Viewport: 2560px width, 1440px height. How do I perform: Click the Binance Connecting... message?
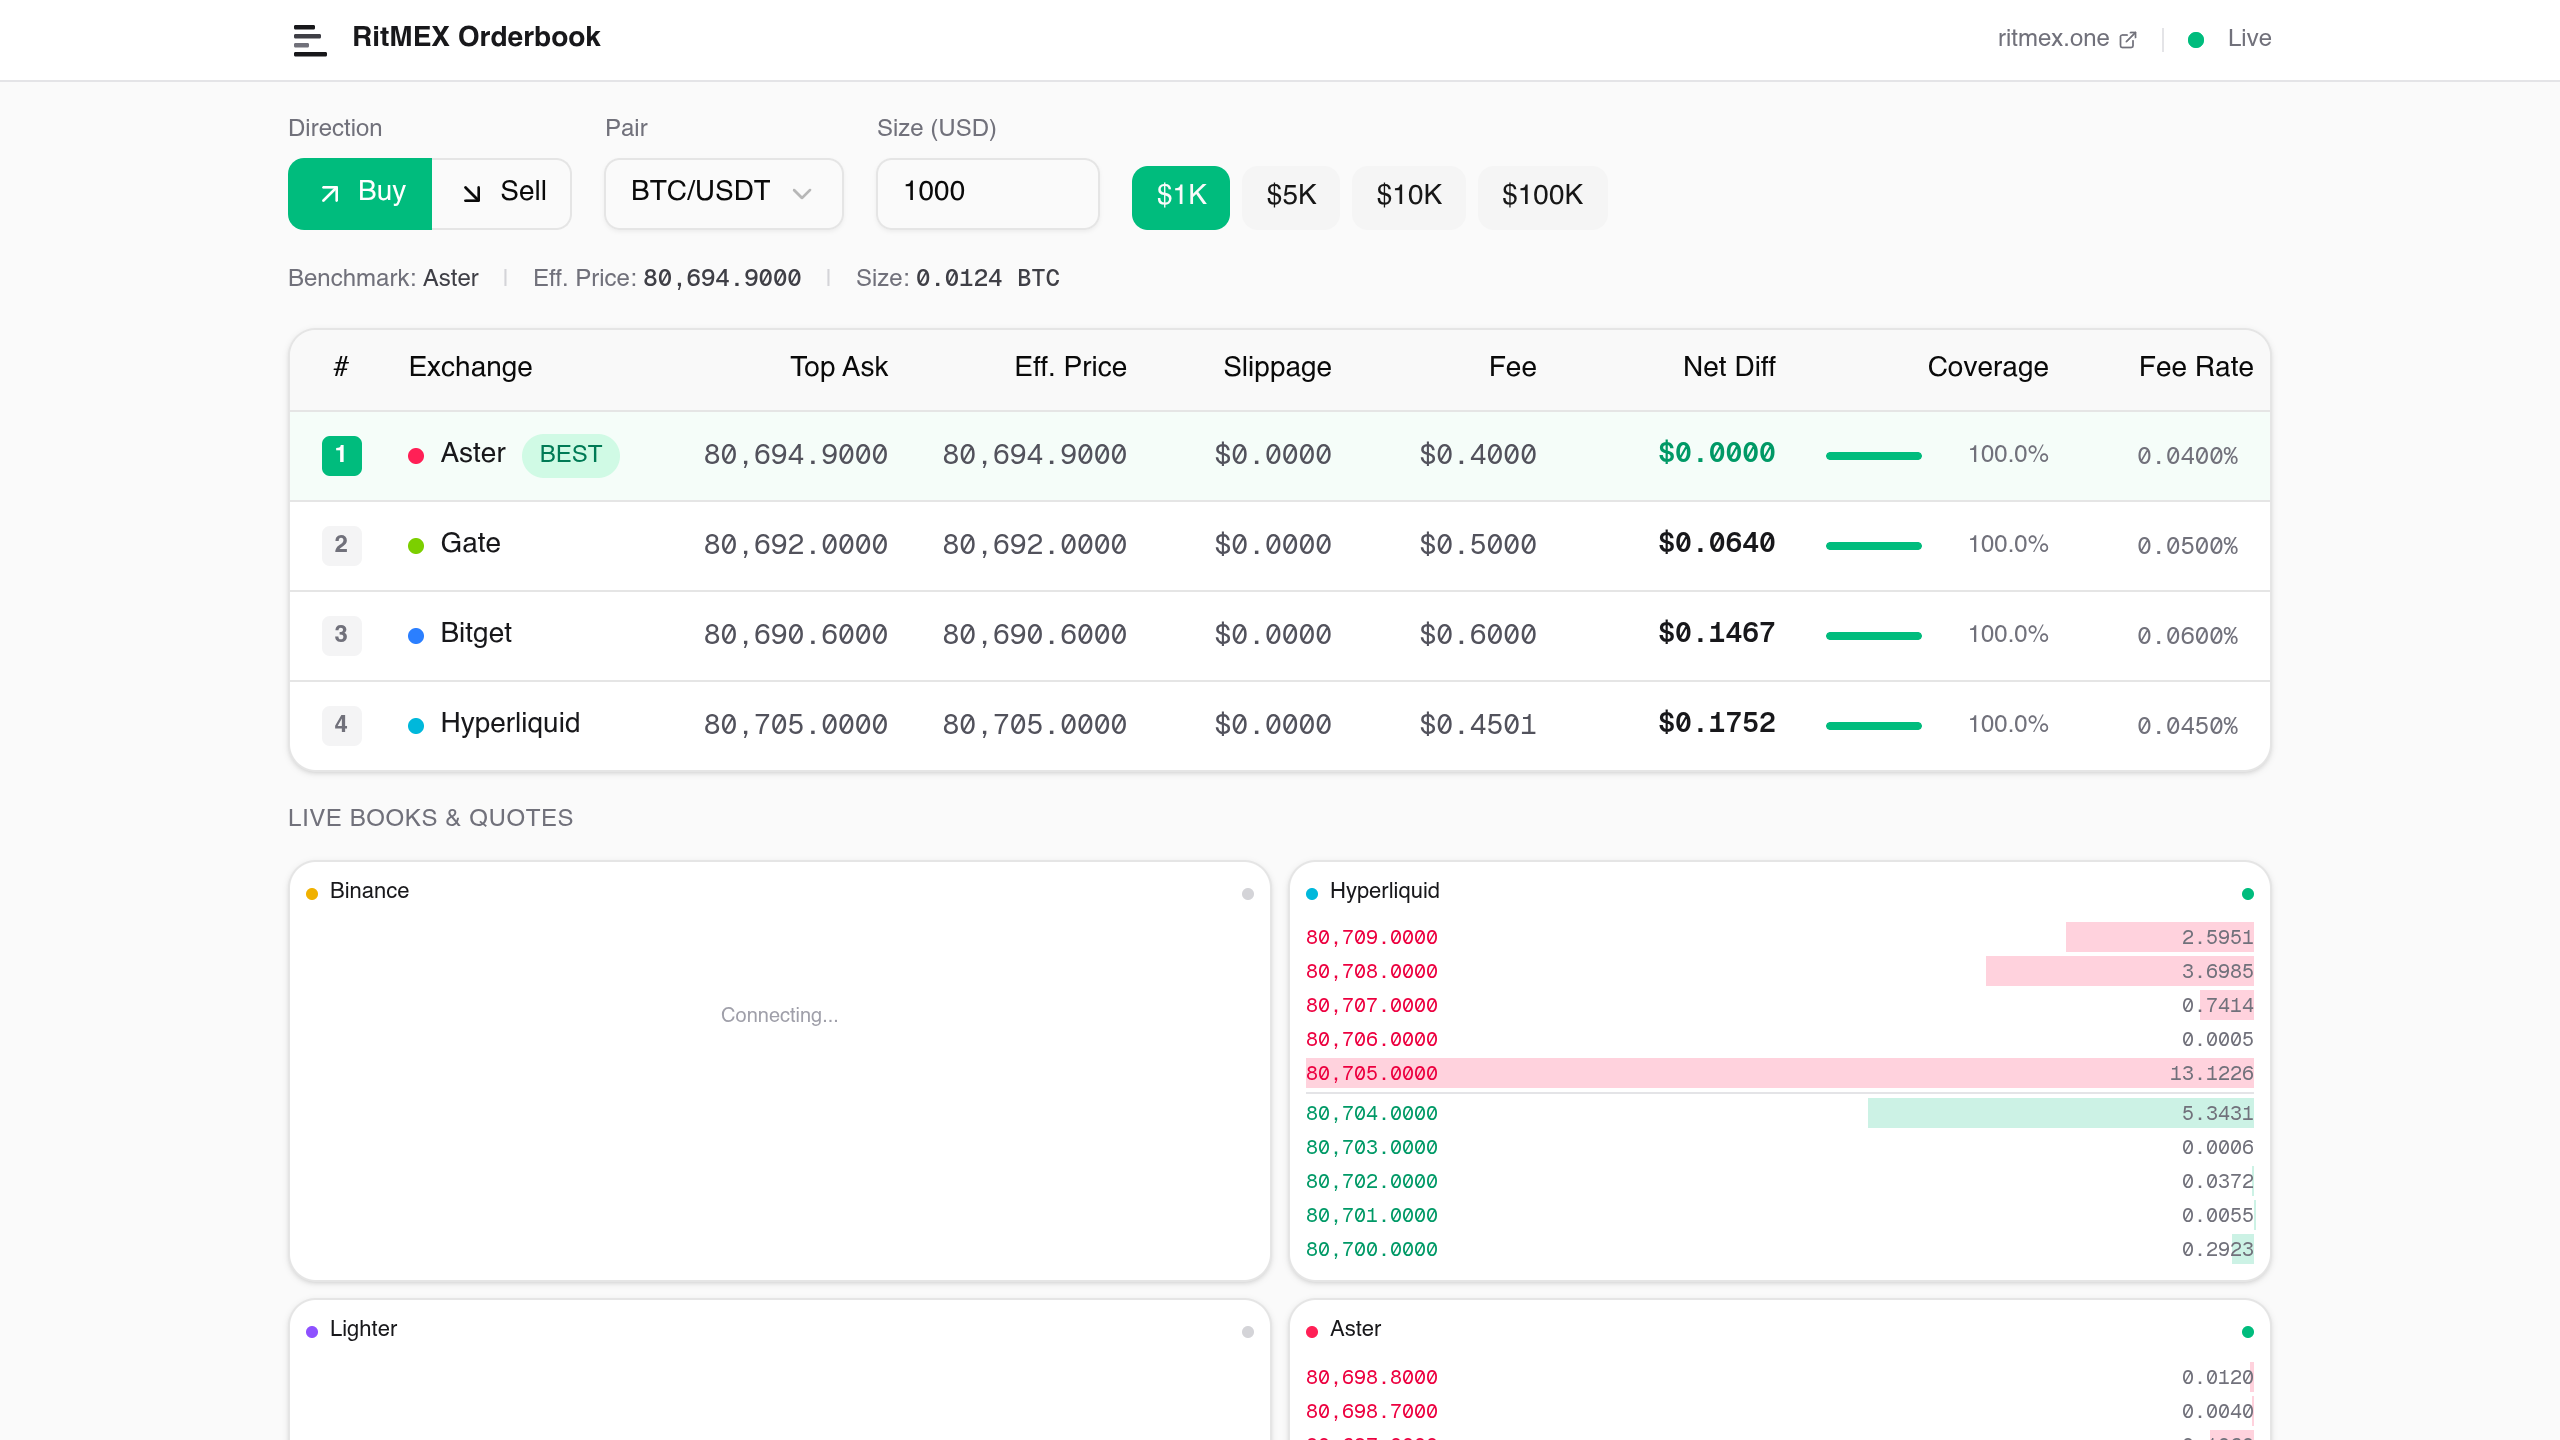tap(780, 1015)
